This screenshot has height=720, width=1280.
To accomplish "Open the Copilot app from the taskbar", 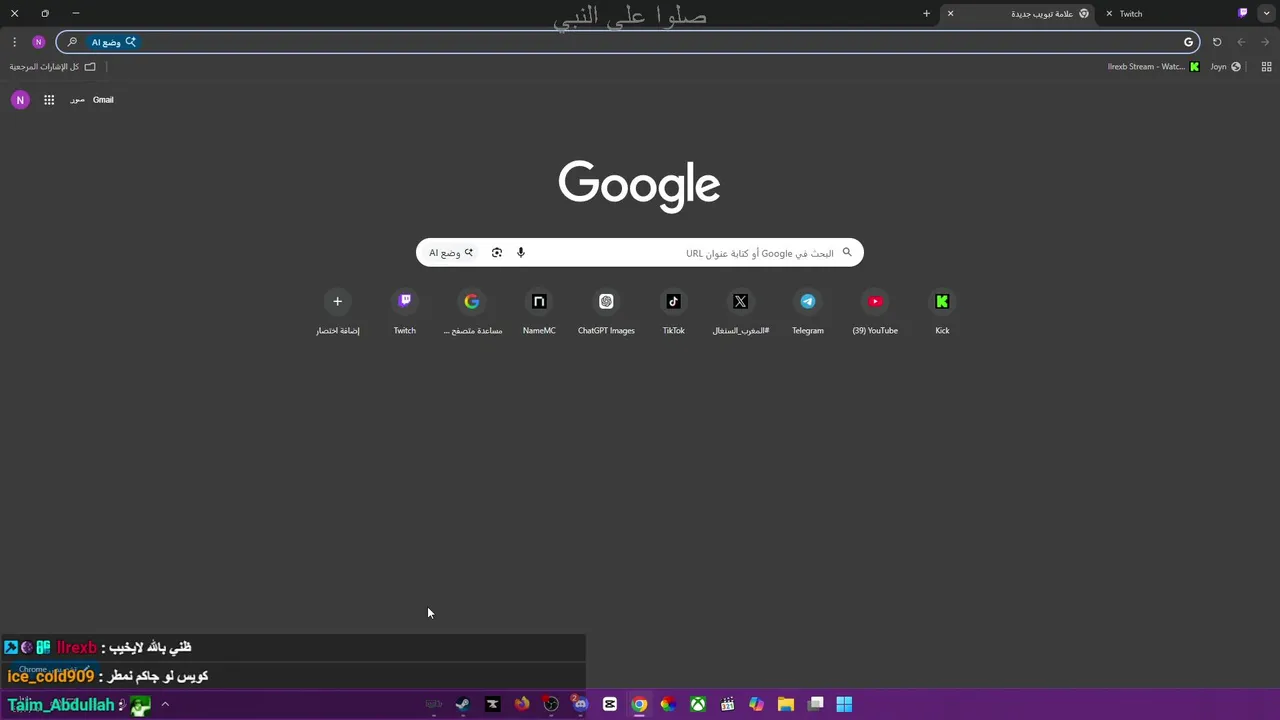I will click(x=757, y=704).
